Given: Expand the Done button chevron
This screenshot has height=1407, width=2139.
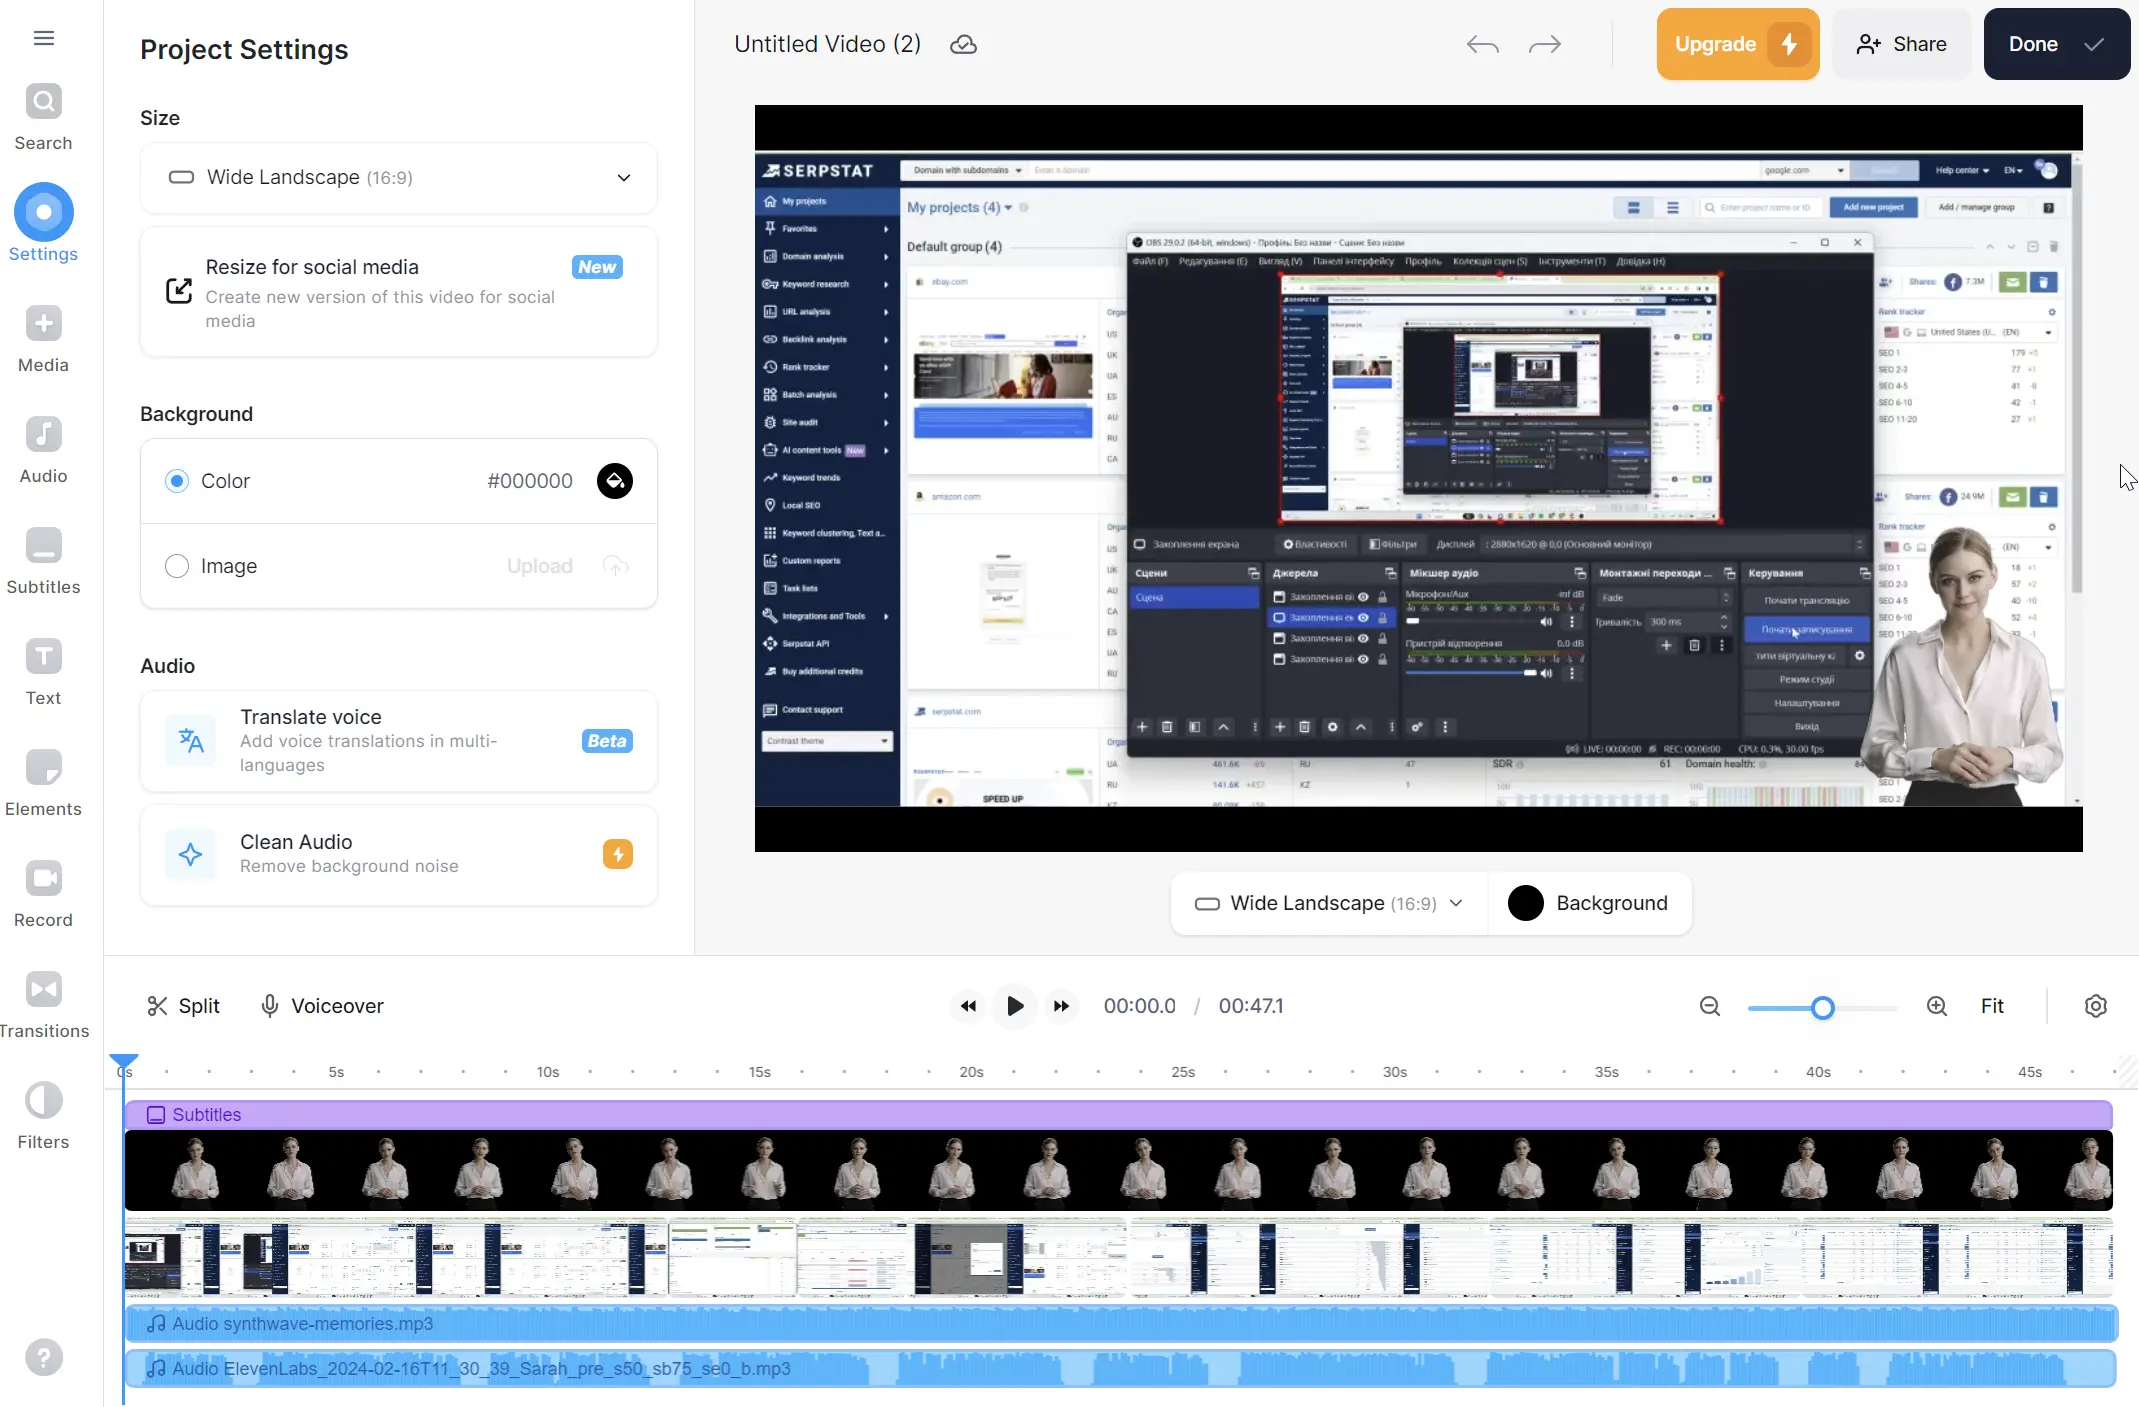Looking at the screenshot, I should tap(2091, 44).
